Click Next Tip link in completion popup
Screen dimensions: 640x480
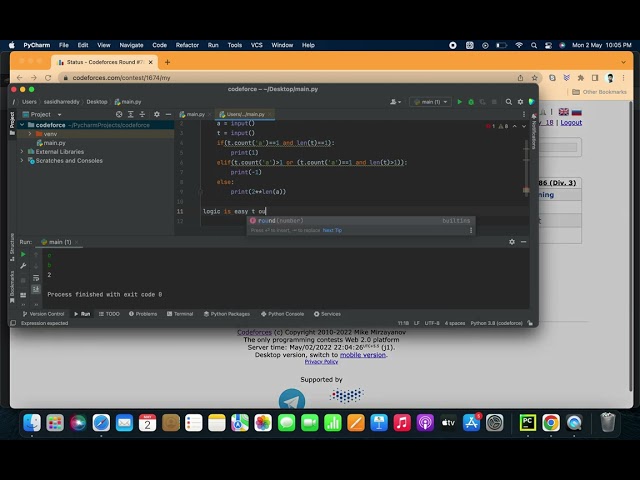pyautogui.click(x=332, y=230)
